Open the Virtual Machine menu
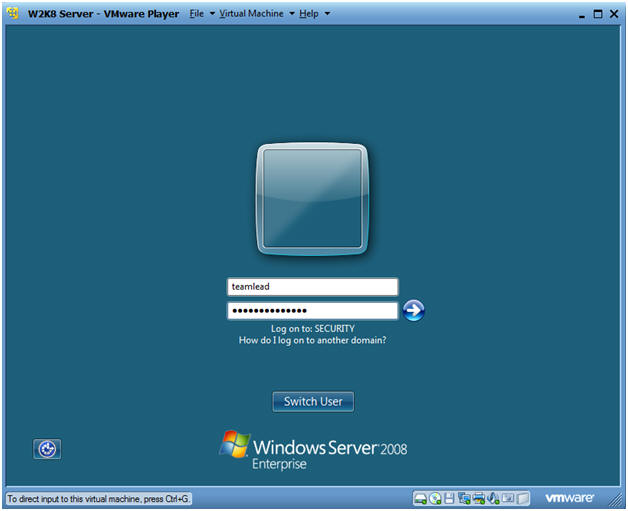This screenshot has height=511, width=628. [x=252, y=14]
